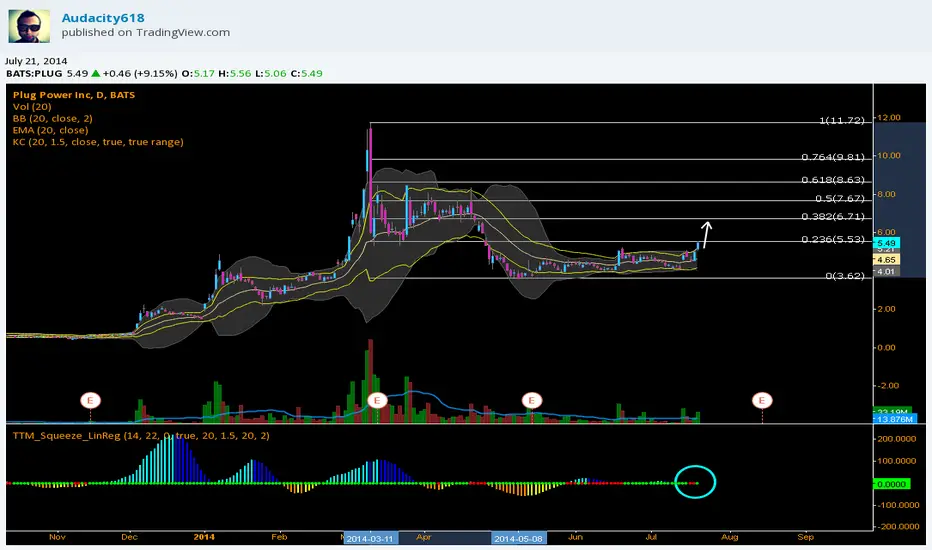Click the 0.618(8.63) Fibonacci level label

click(x=833, y=180)
